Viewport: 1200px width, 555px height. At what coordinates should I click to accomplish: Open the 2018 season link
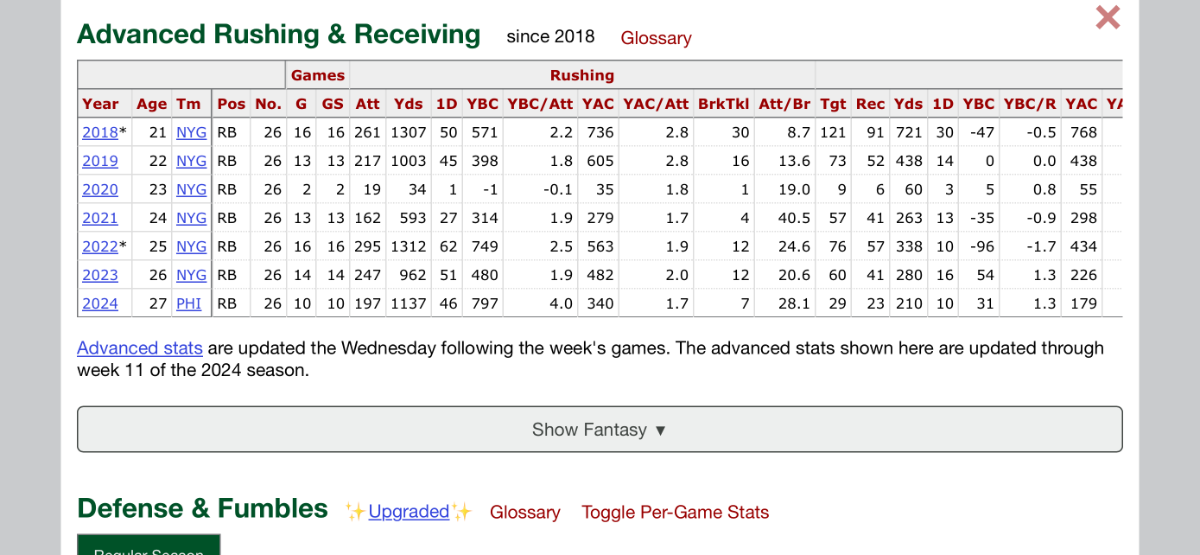coord(100,132)
